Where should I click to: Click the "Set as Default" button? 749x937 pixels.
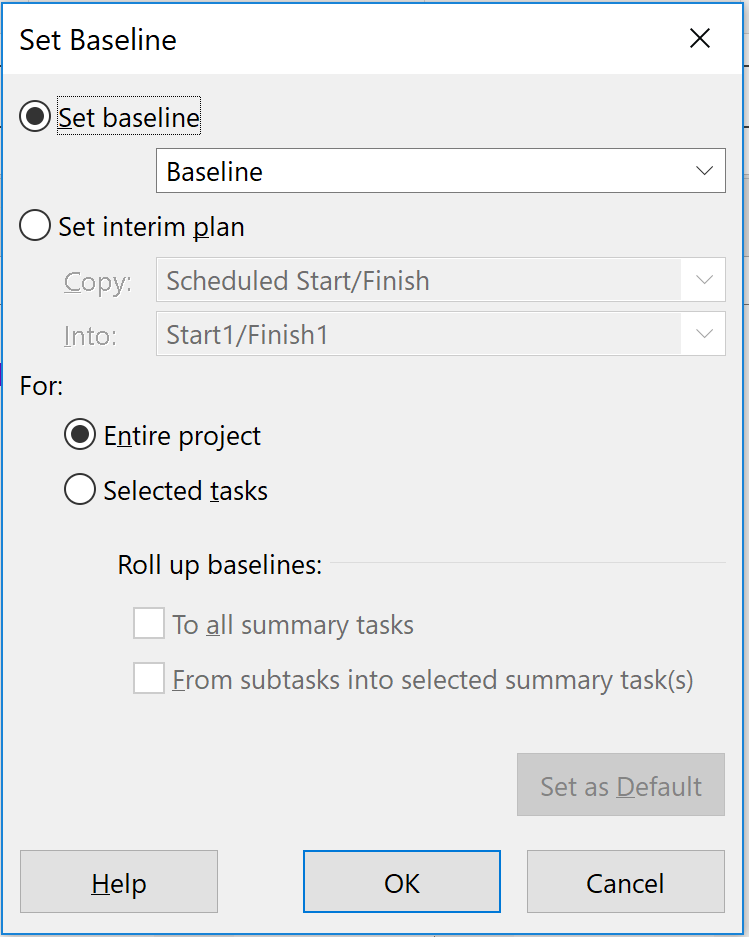621,786
